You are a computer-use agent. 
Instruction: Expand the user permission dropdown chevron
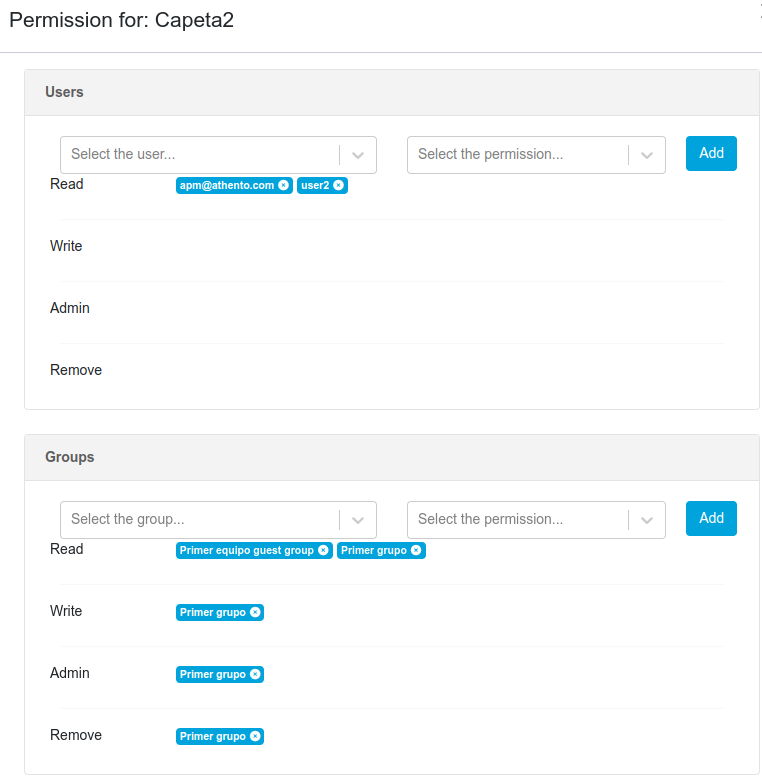point(647,155)
